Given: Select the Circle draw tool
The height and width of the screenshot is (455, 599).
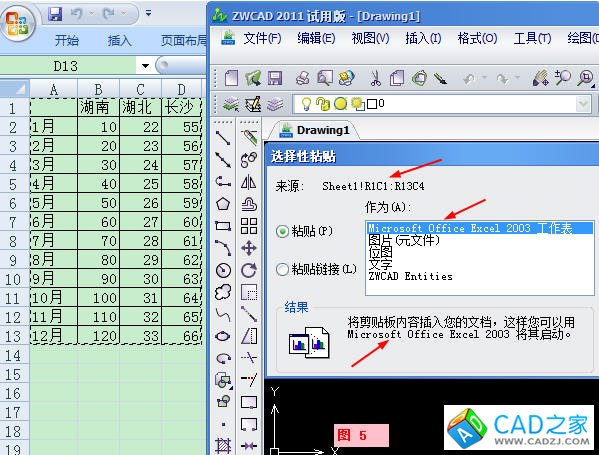Looking at the screenshot, I should click(223, 270).
